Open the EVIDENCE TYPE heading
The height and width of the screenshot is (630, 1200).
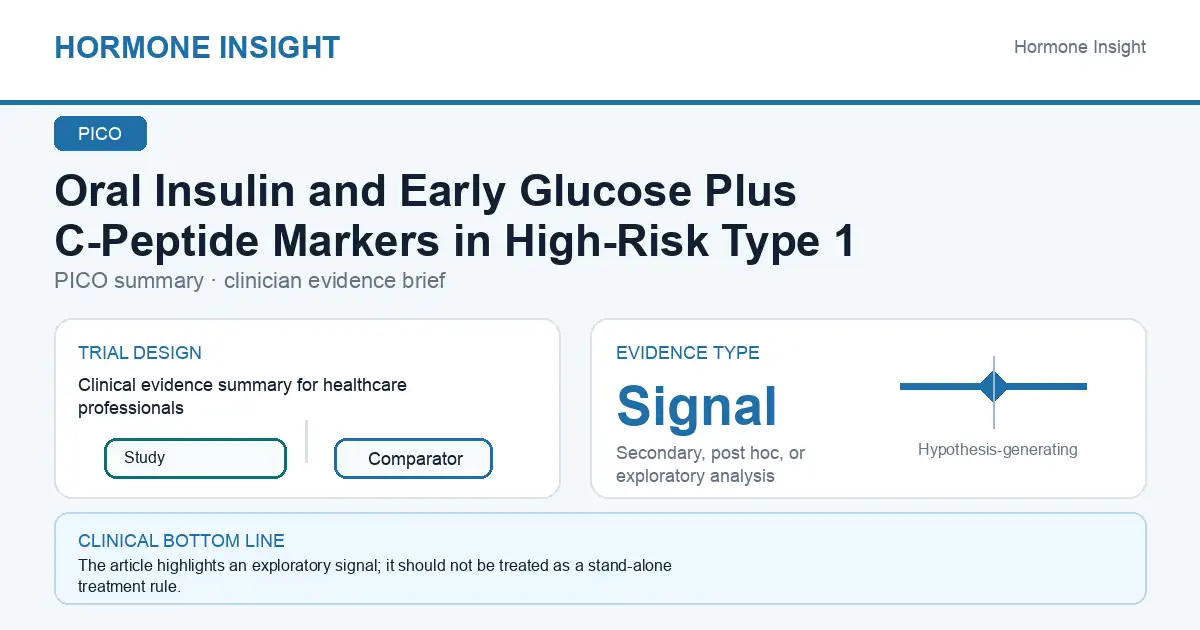coord(688,353)
